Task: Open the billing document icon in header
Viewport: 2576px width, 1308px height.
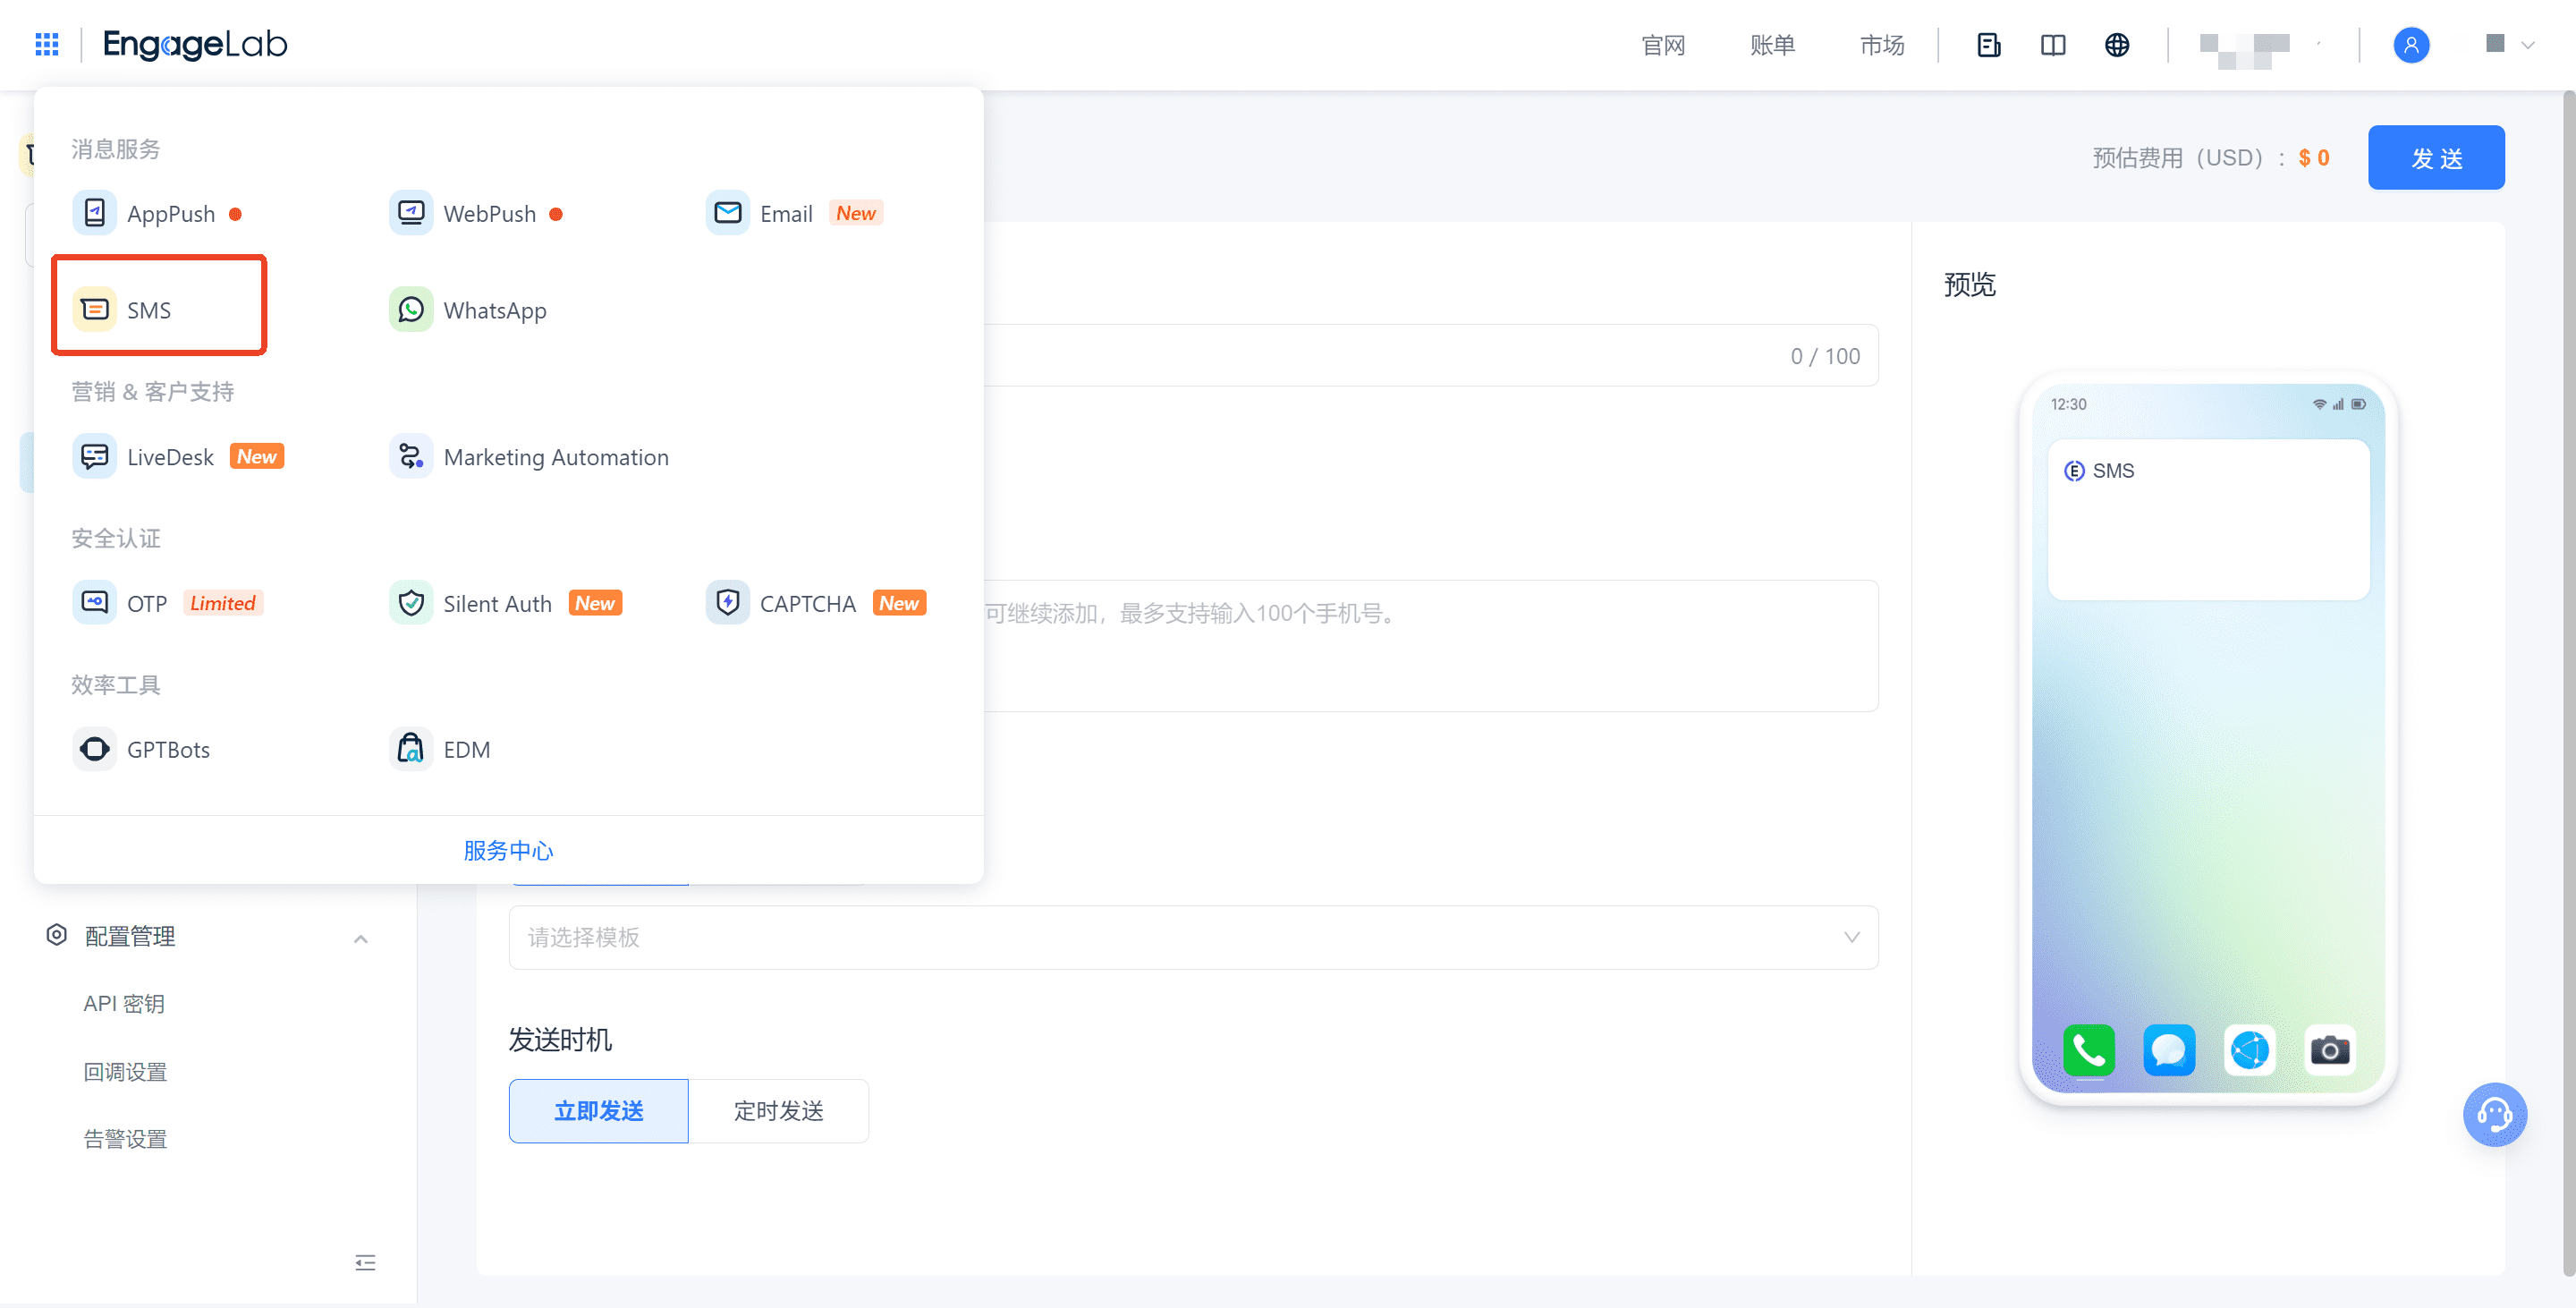Action: pyautogui.click(x=1988, y=45)
